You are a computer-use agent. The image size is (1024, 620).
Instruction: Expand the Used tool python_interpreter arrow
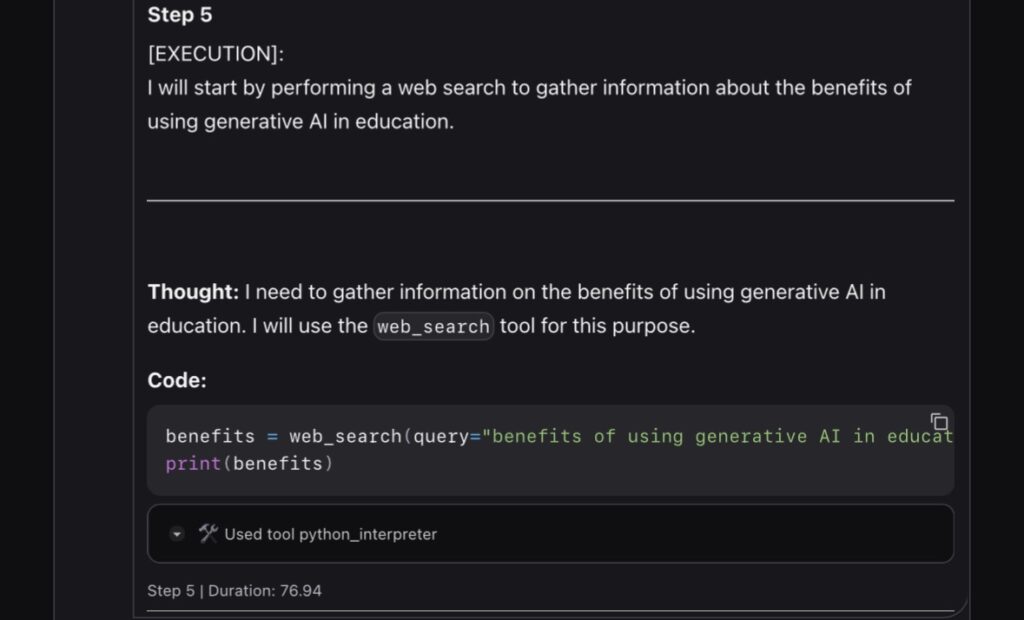[177, 534]
